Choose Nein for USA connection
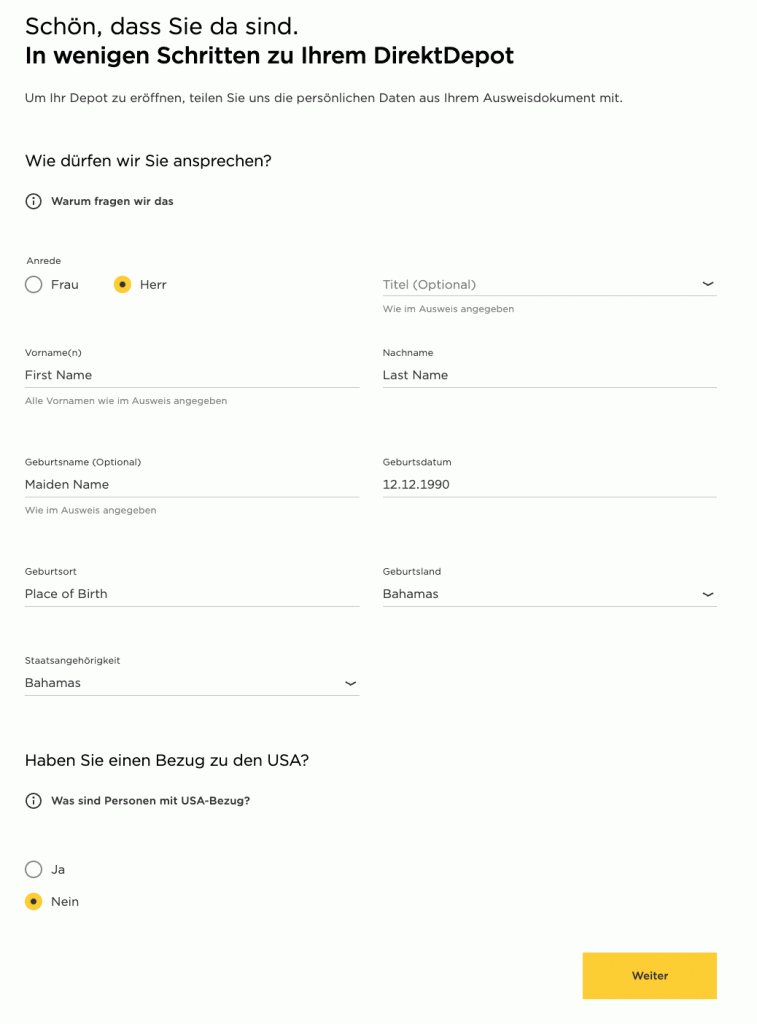This screenshot has height=1024, width=757. pos(33,901)
